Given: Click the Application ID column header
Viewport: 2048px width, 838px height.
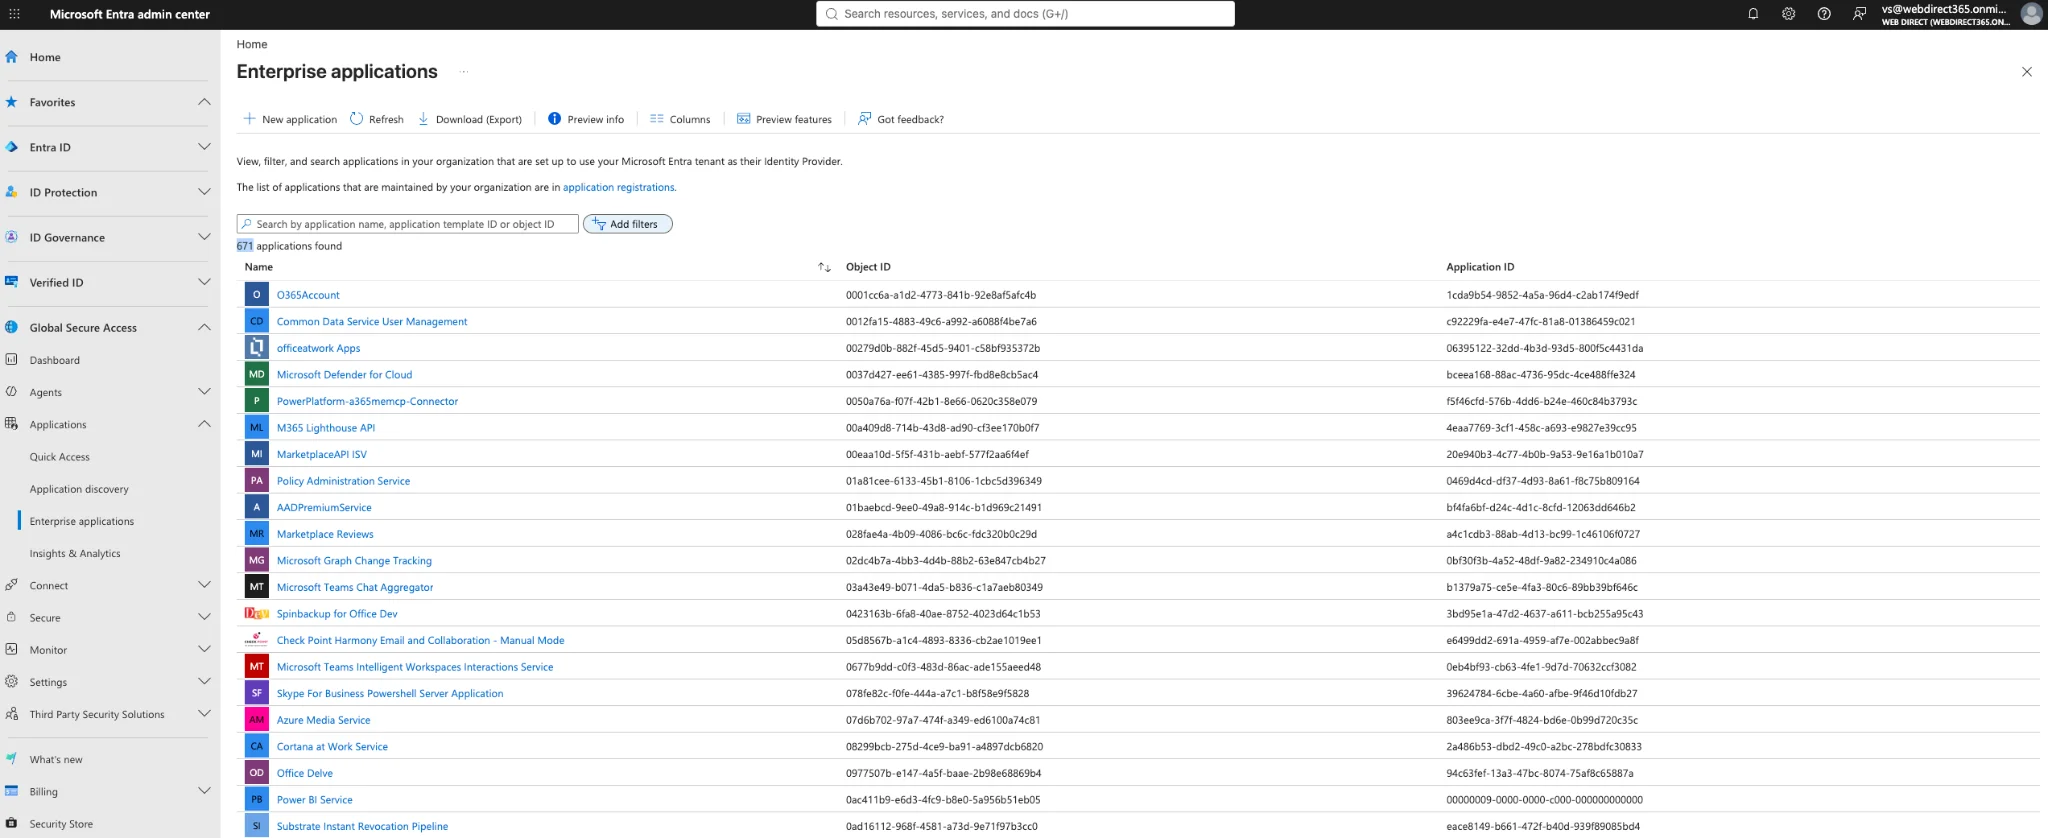Looking at the screenshot, I should click(1480, 267).
